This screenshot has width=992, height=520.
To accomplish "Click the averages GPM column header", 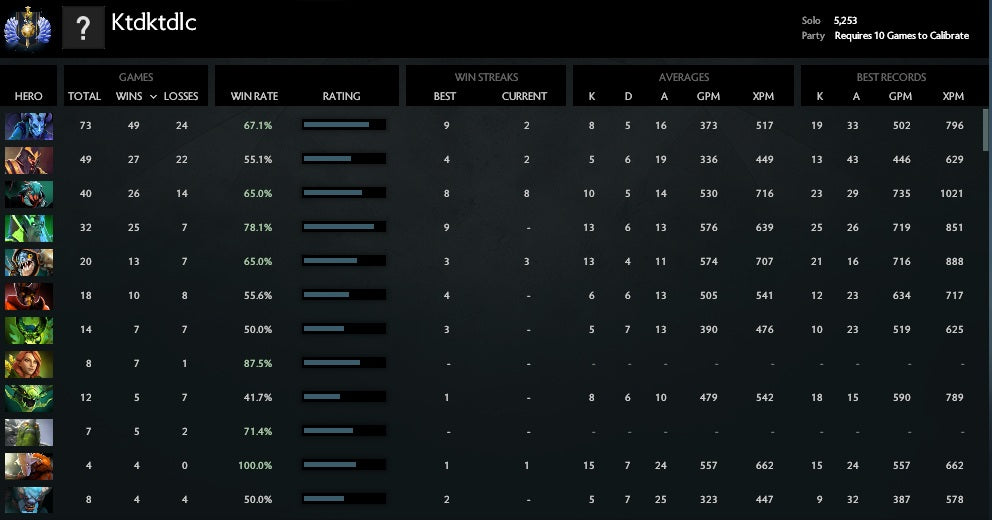I will (708, 97).
